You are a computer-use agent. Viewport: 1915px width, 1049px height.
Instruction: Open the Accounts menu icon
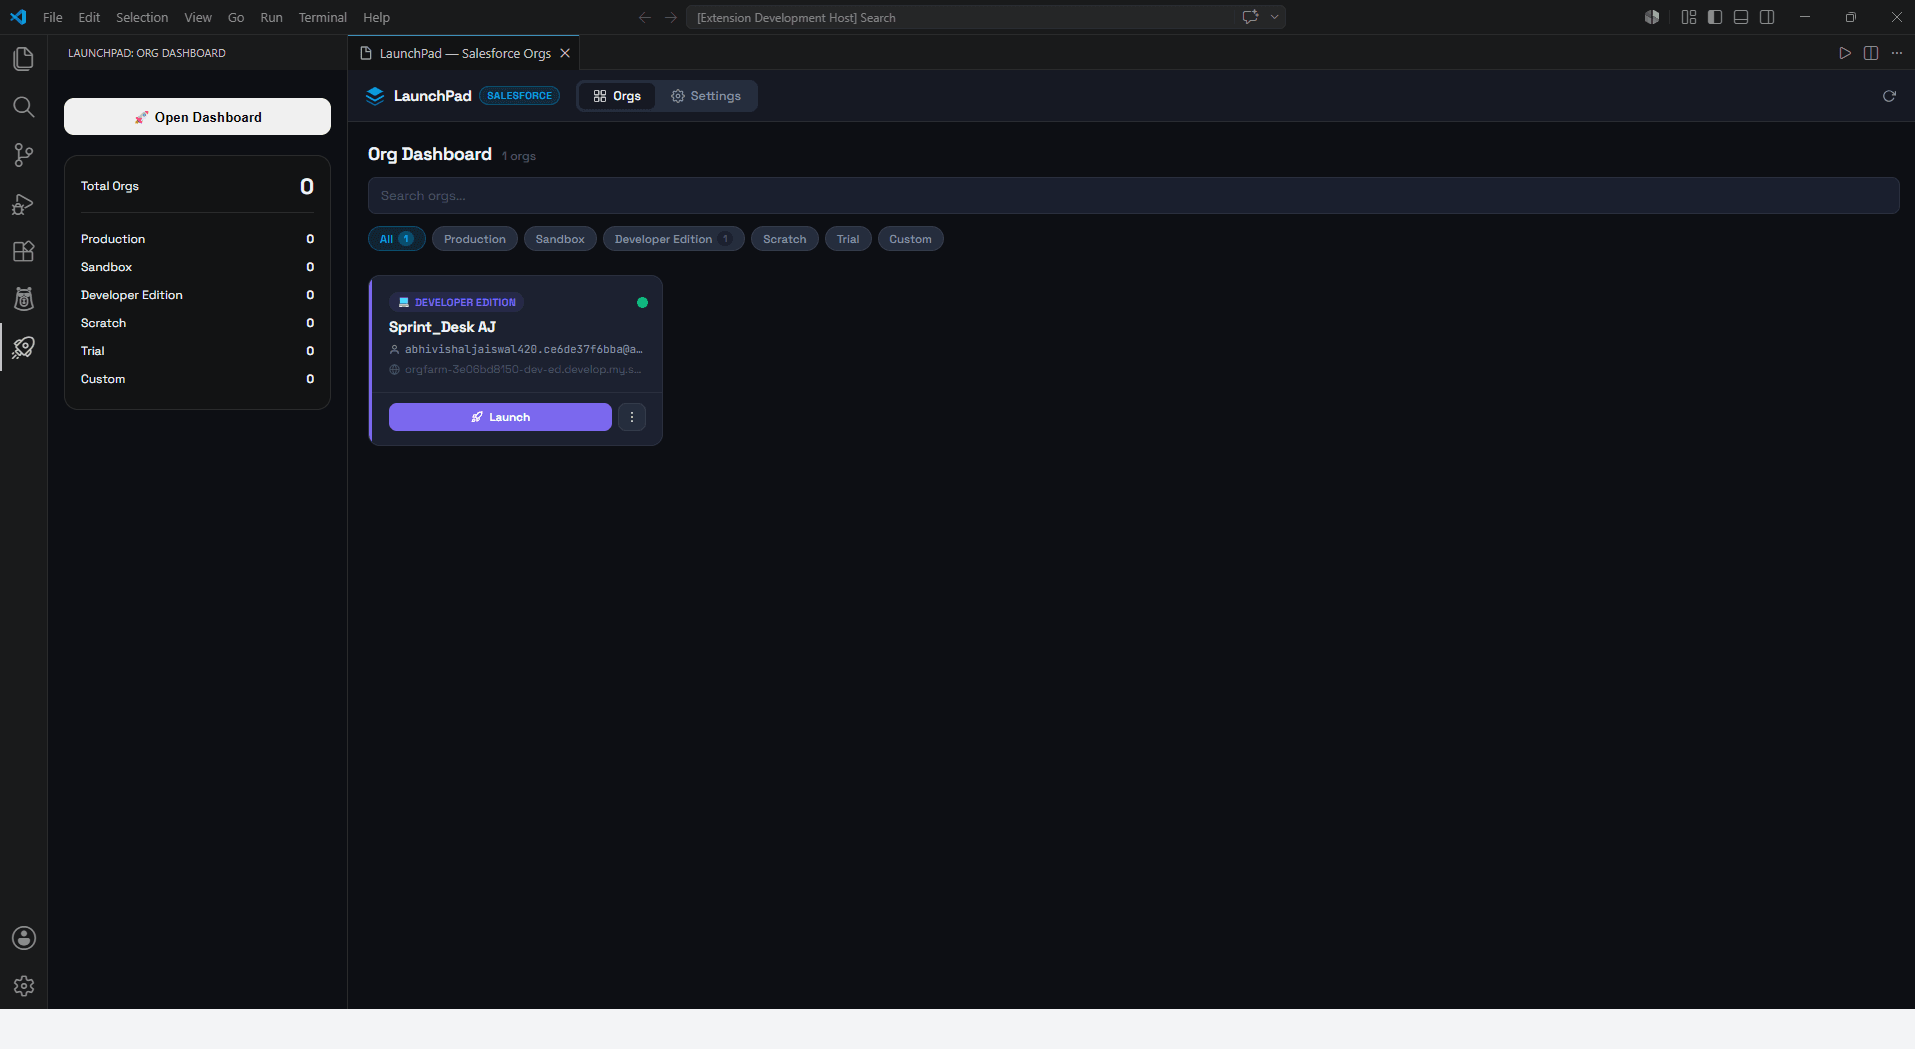pyautogui.click(x=23, y=938)
